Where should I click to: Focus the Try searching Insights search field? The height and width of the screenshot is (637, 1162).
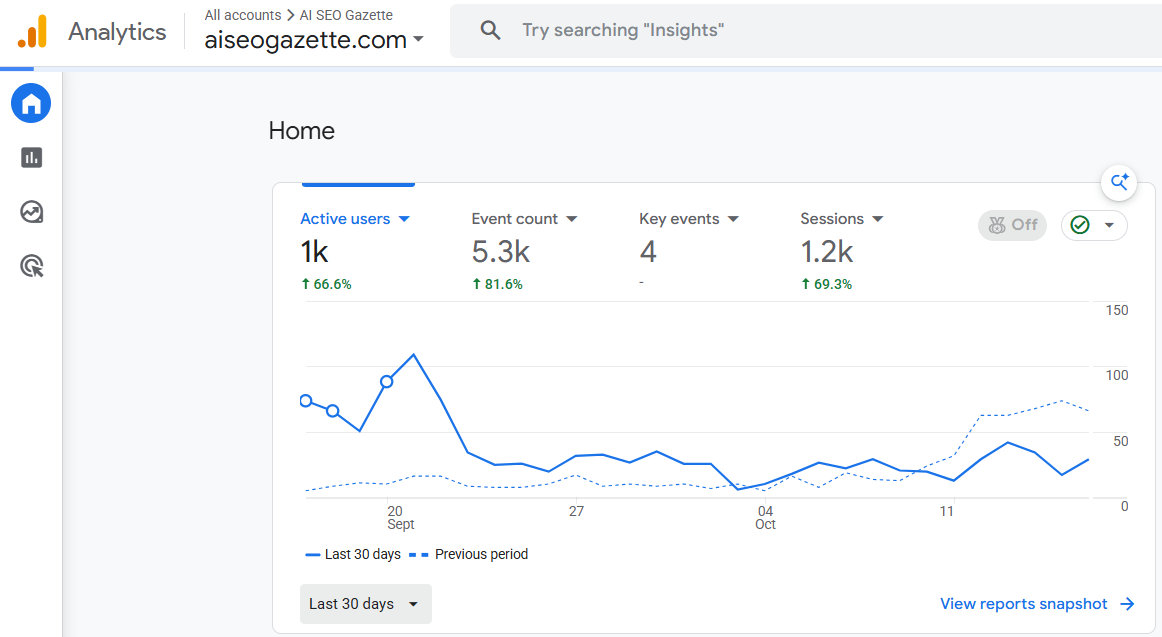[x=806, y=30]
